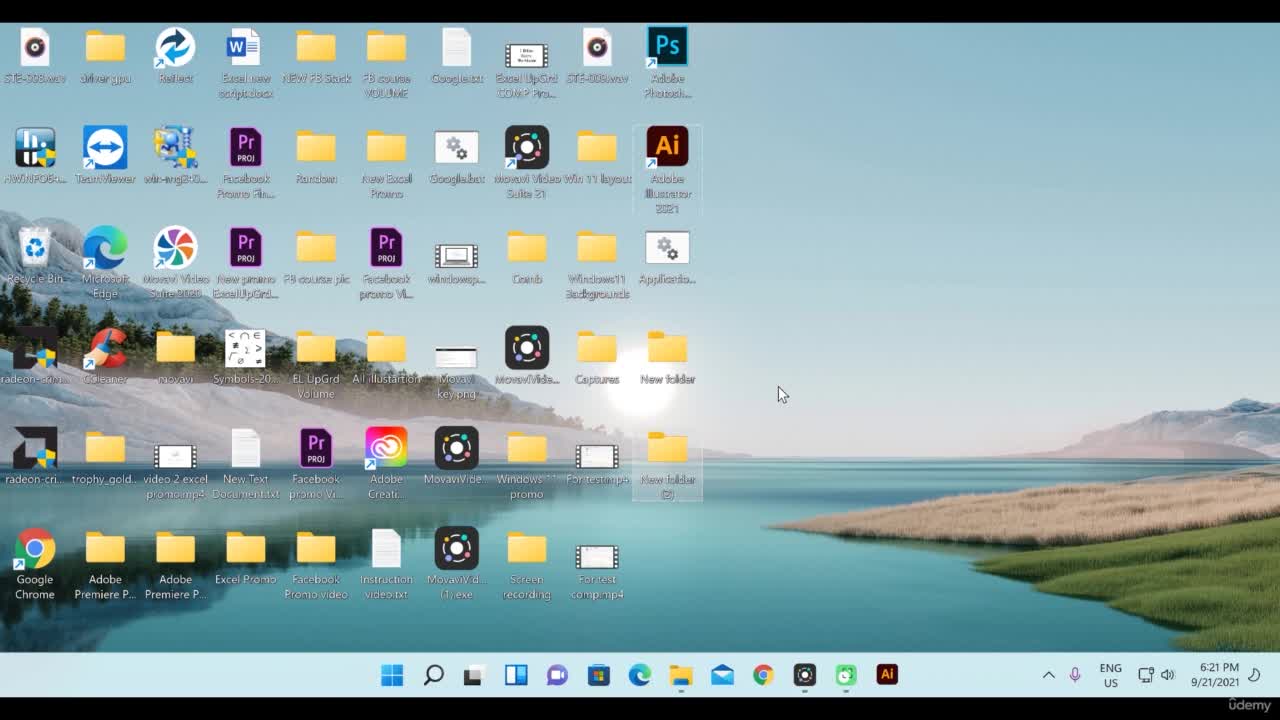Select the New Text Document.txt file
This screenshot has width=1280, height=720.
click(245, 463)
